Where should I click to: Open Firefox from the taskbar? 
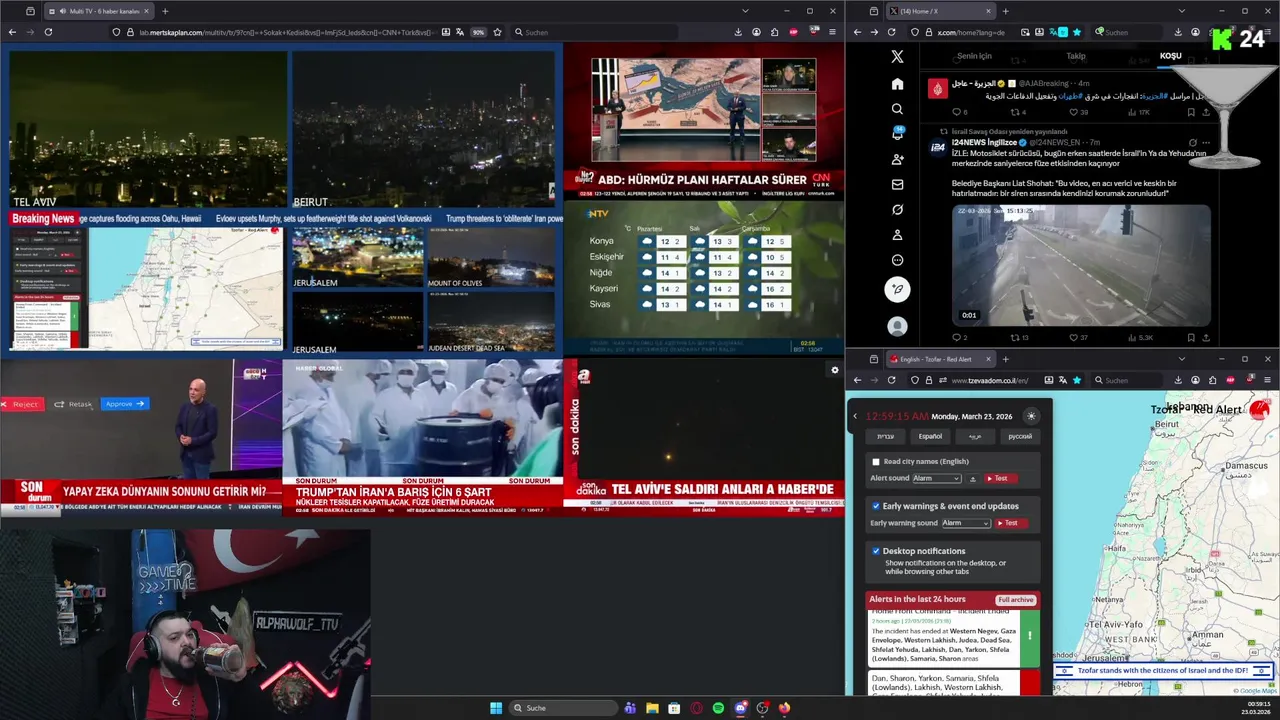coord(785,708)
